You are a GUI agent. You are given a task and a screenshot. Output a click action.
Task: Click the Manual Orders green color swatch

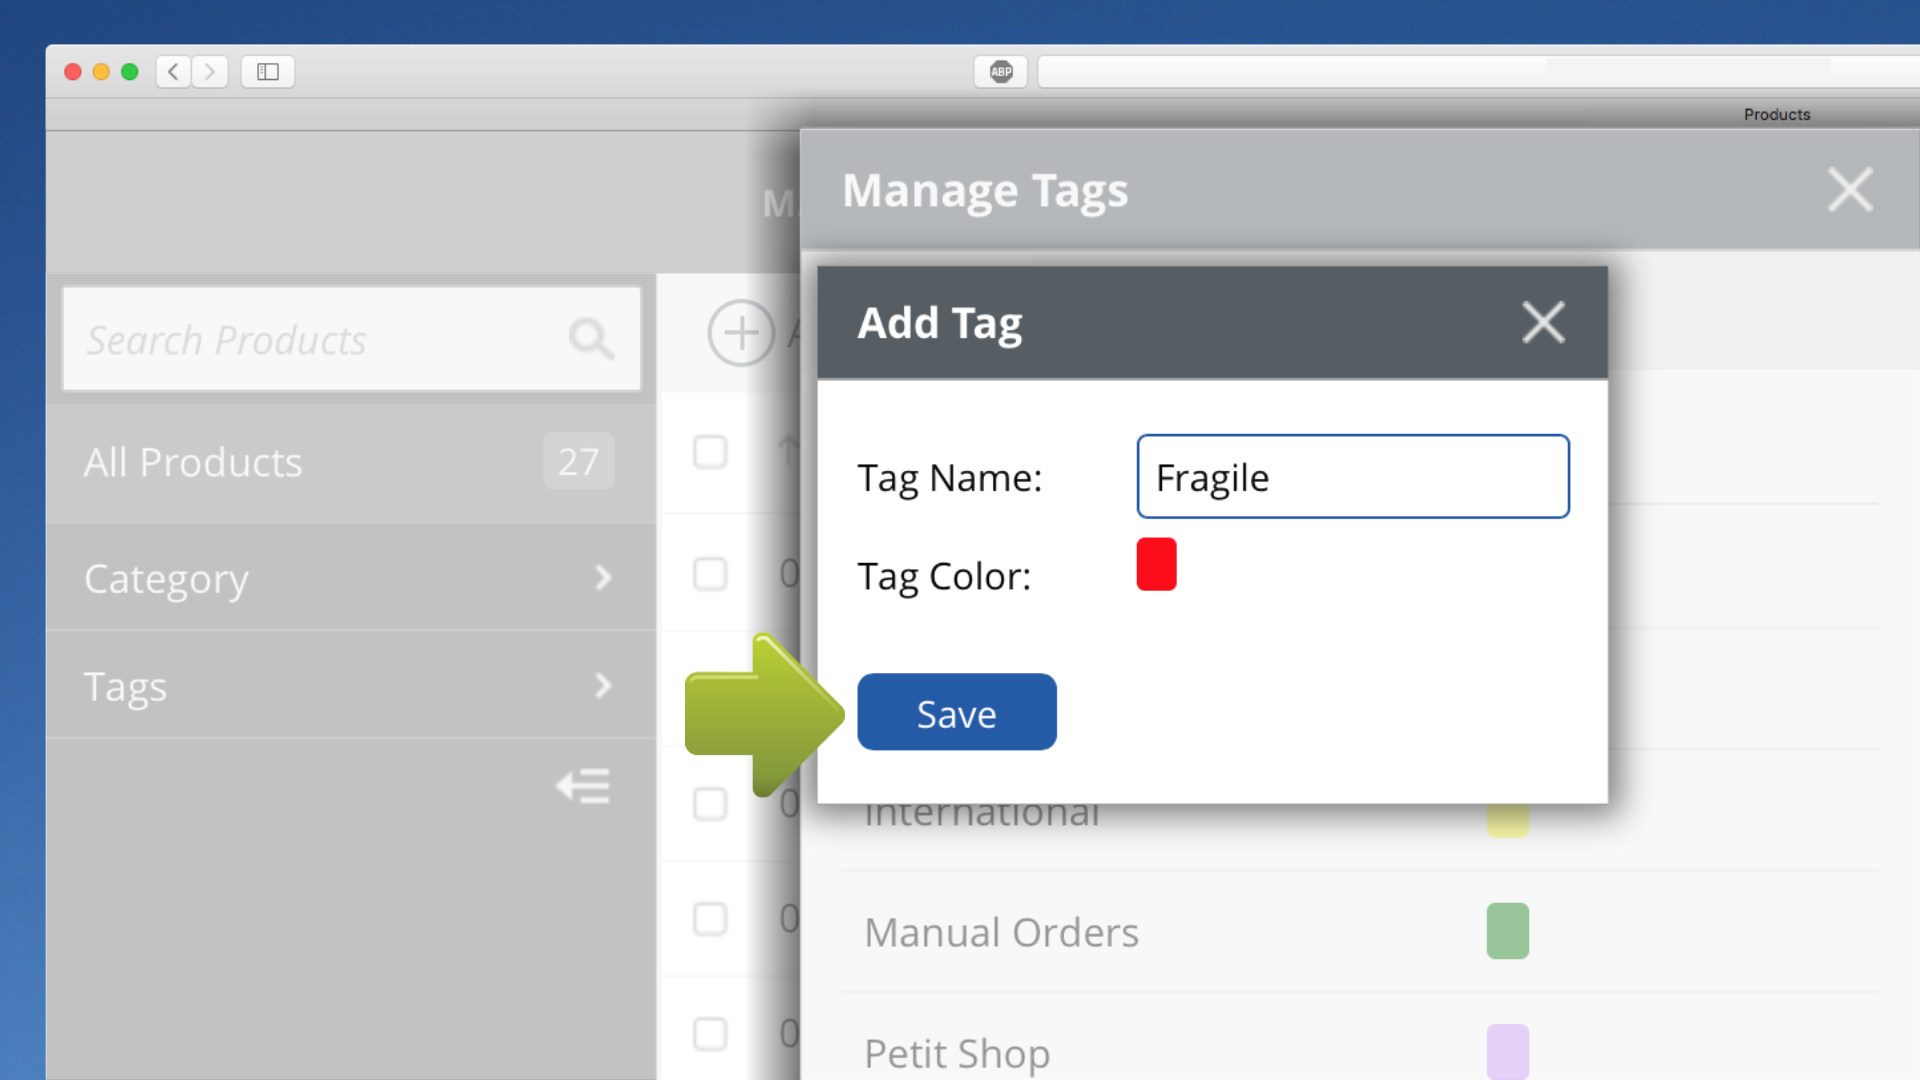pyautogui.click(x=1507, y=931)
